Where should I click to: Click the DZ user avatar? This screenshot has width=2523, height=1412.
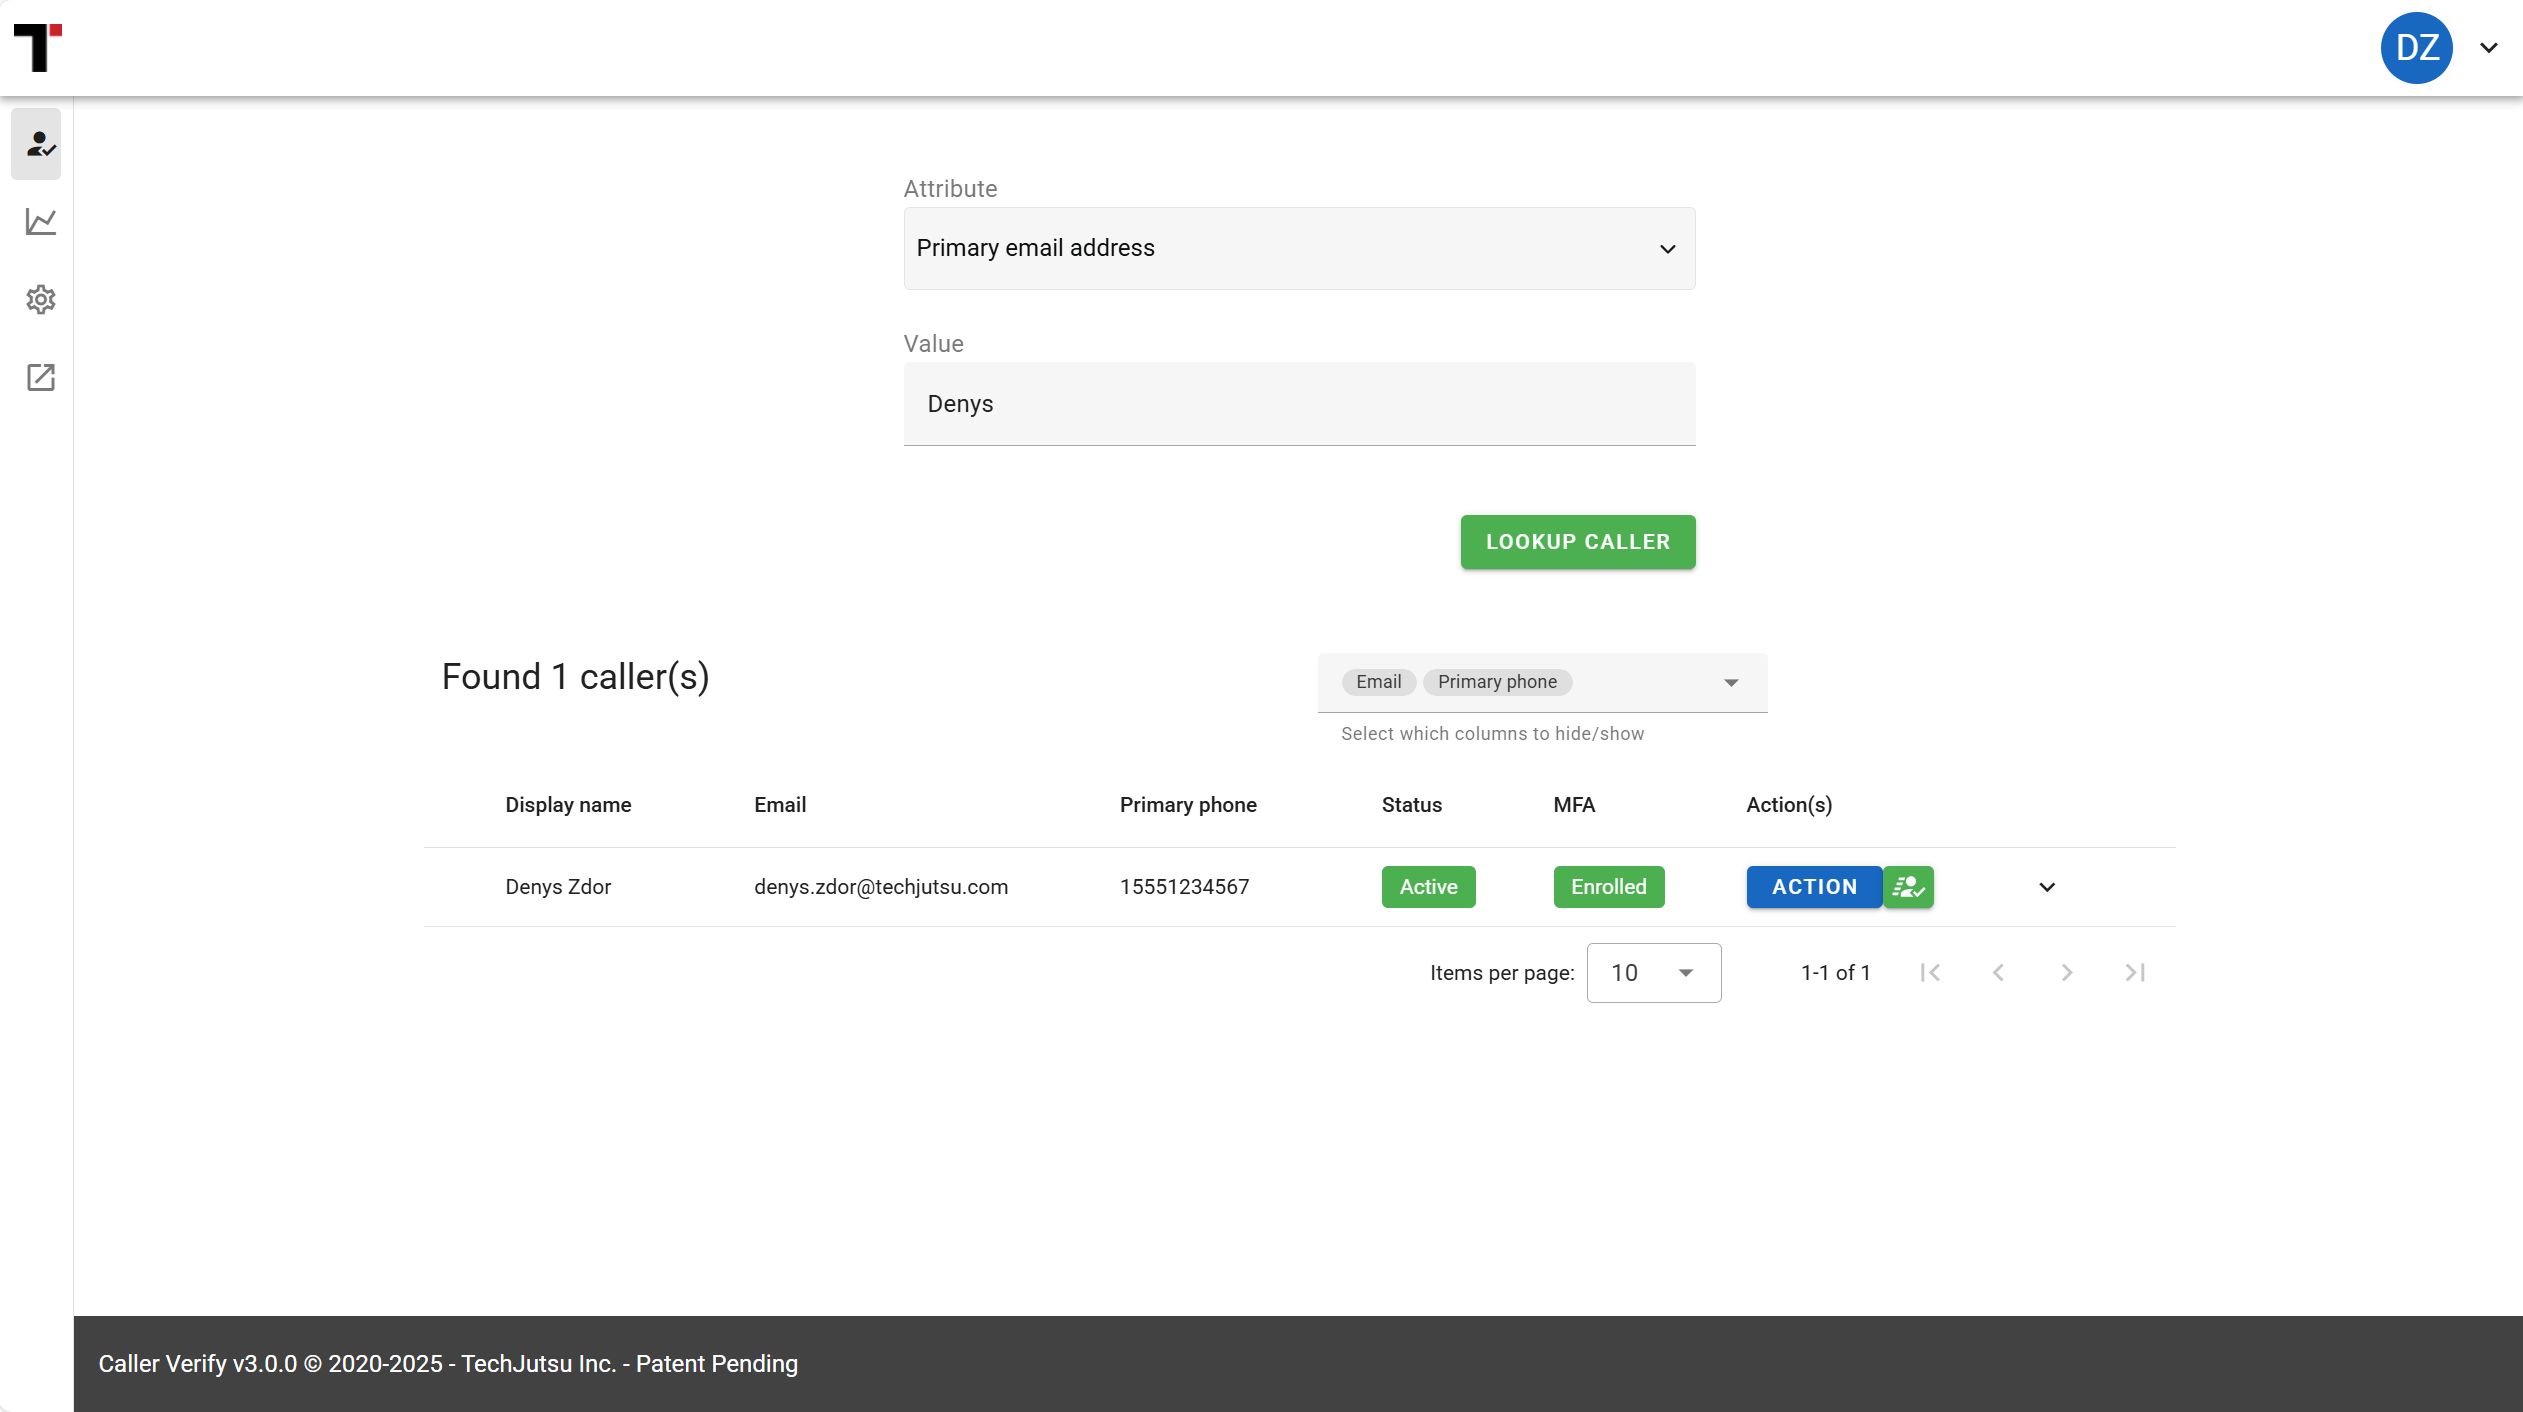coord(2416,48)
